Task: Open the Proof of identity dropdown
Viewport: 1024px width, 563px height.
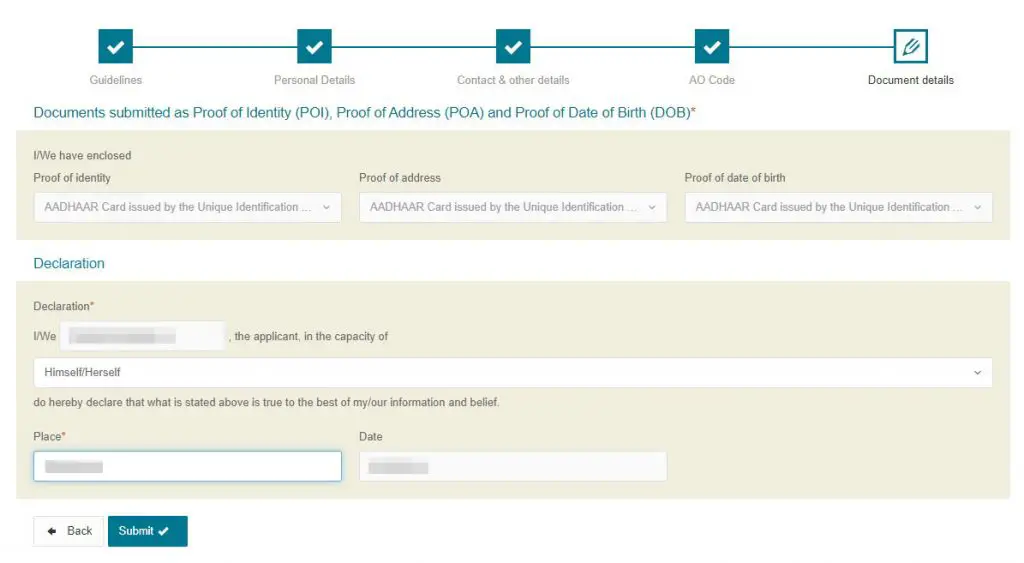Action: 187,207
